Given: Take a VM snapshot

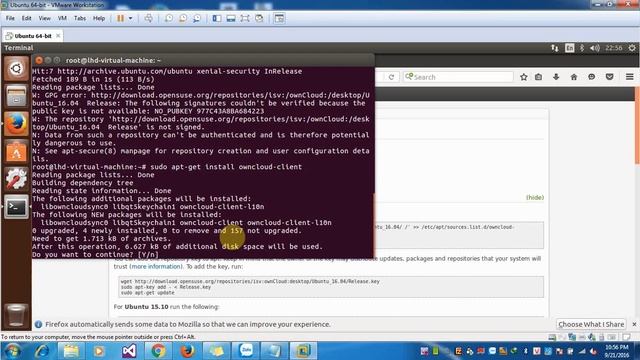Looking at the screenshot, I should (x=169, y=18).
